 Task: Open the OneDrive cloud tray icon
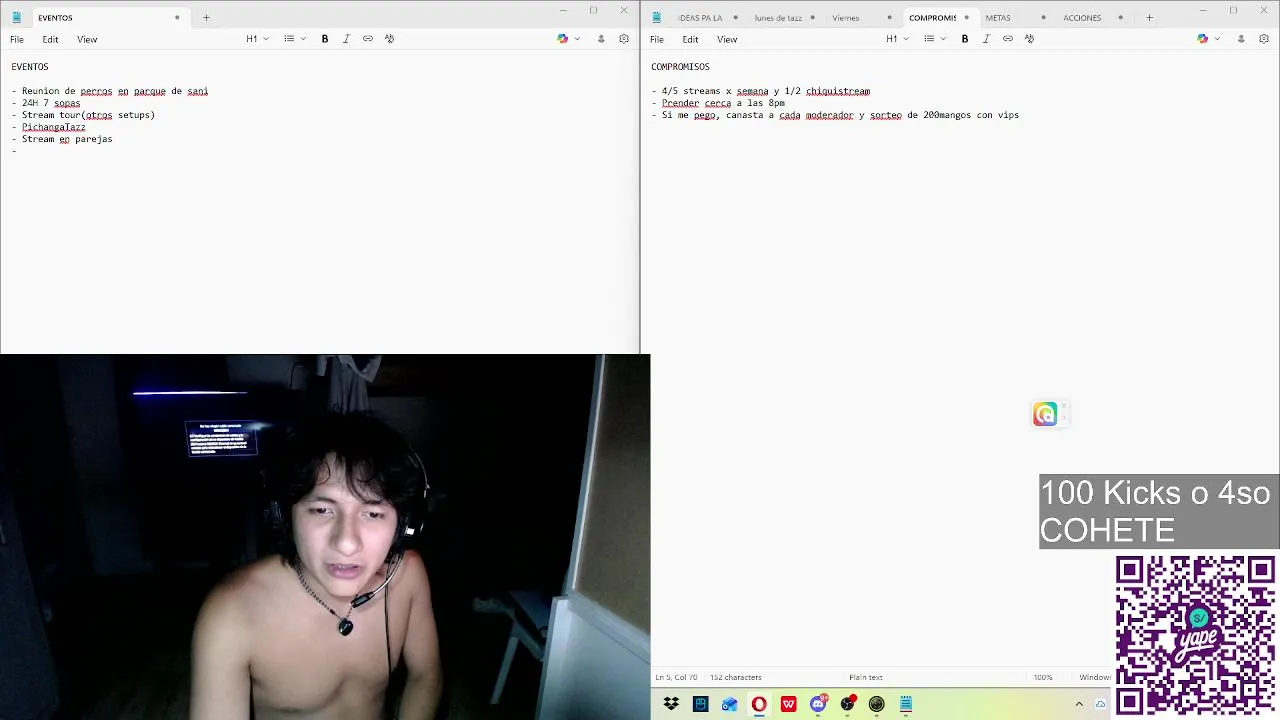(x=1100, y=704)
